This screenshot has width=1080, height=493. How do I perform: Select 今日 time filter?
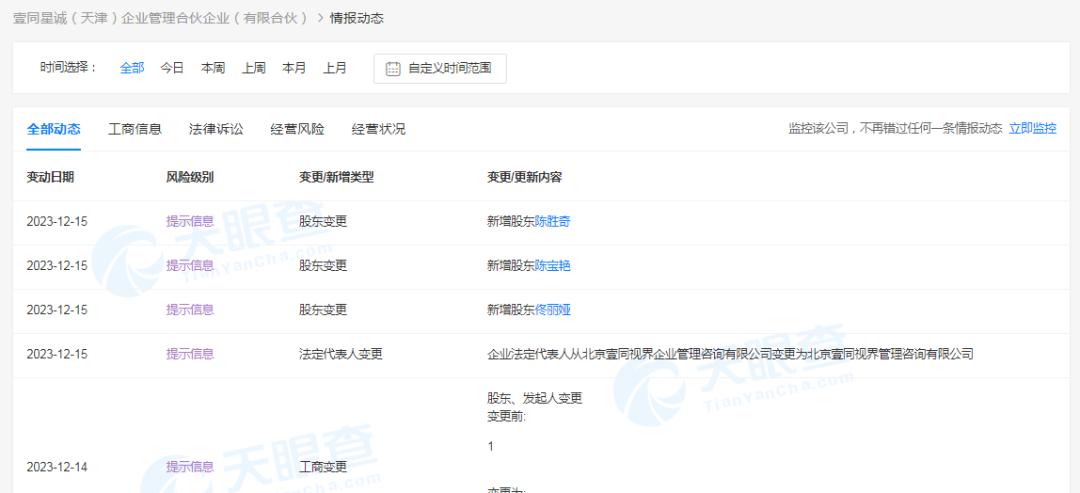172,68
